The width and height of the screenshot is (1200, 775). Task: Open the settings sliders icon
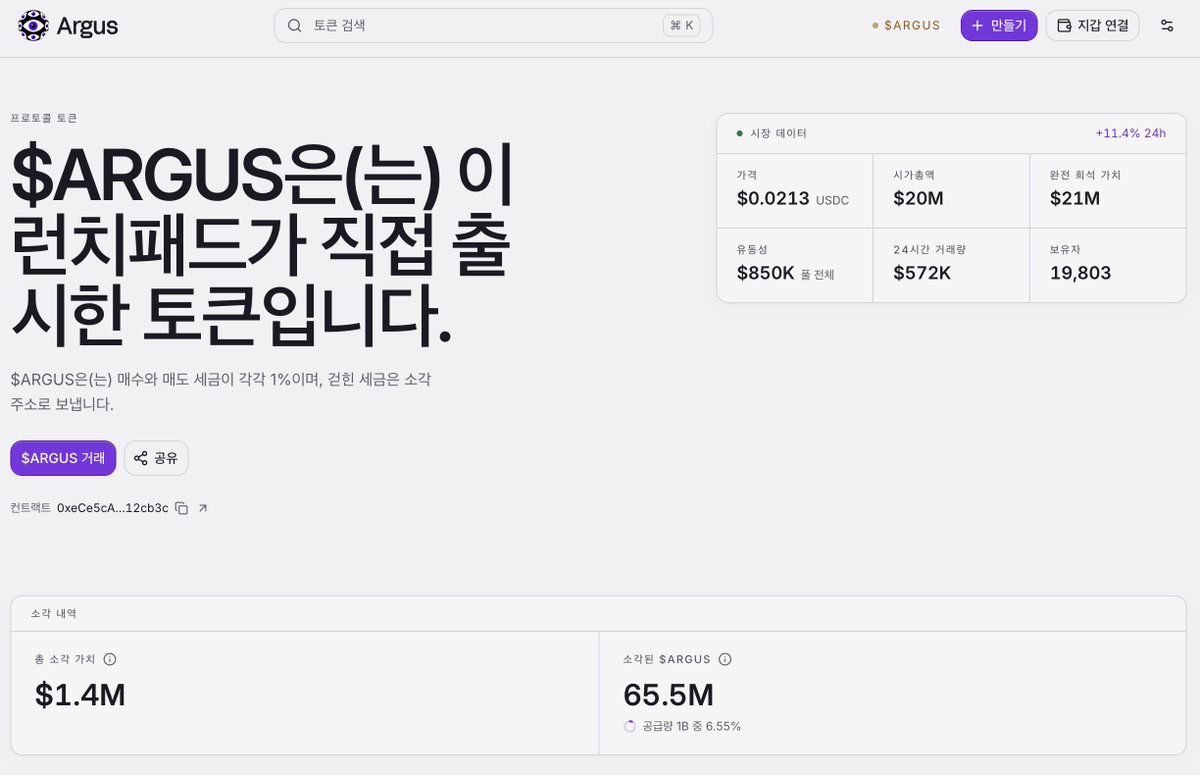point(1167,26)
